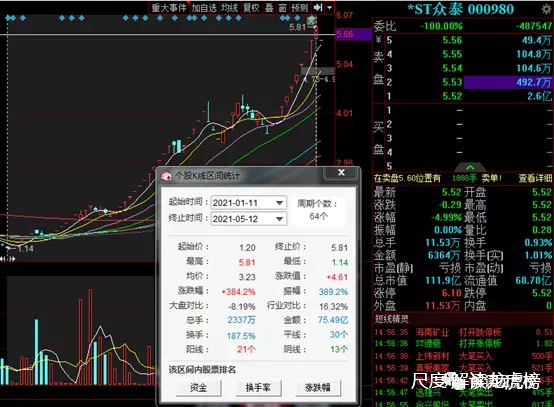Click the 流通值 68.78亿 value

coord(534,281)
